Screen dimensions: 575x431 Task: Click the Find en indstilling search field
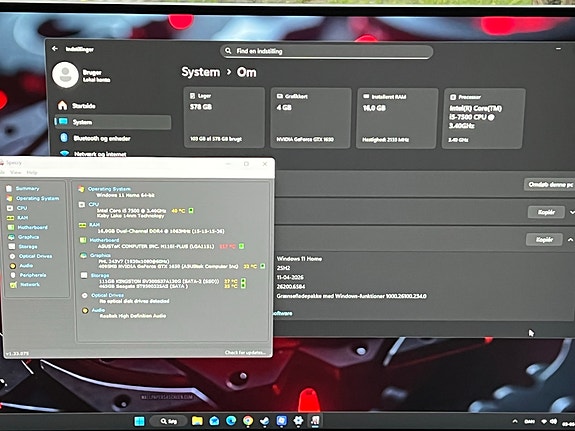pos(326,51)
